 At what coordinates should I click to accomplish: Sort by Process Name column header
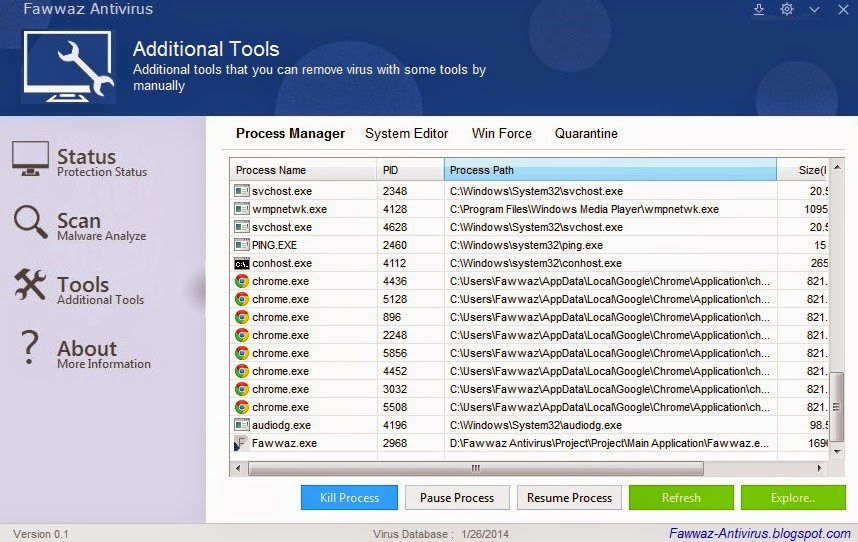point(303,170)
